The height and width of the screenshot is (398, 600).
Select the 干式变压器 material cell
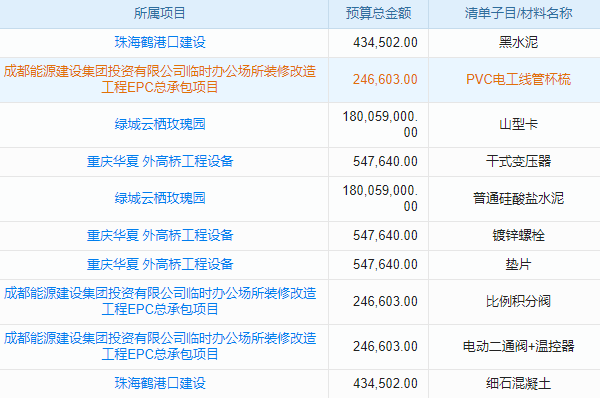pos(518,161)
